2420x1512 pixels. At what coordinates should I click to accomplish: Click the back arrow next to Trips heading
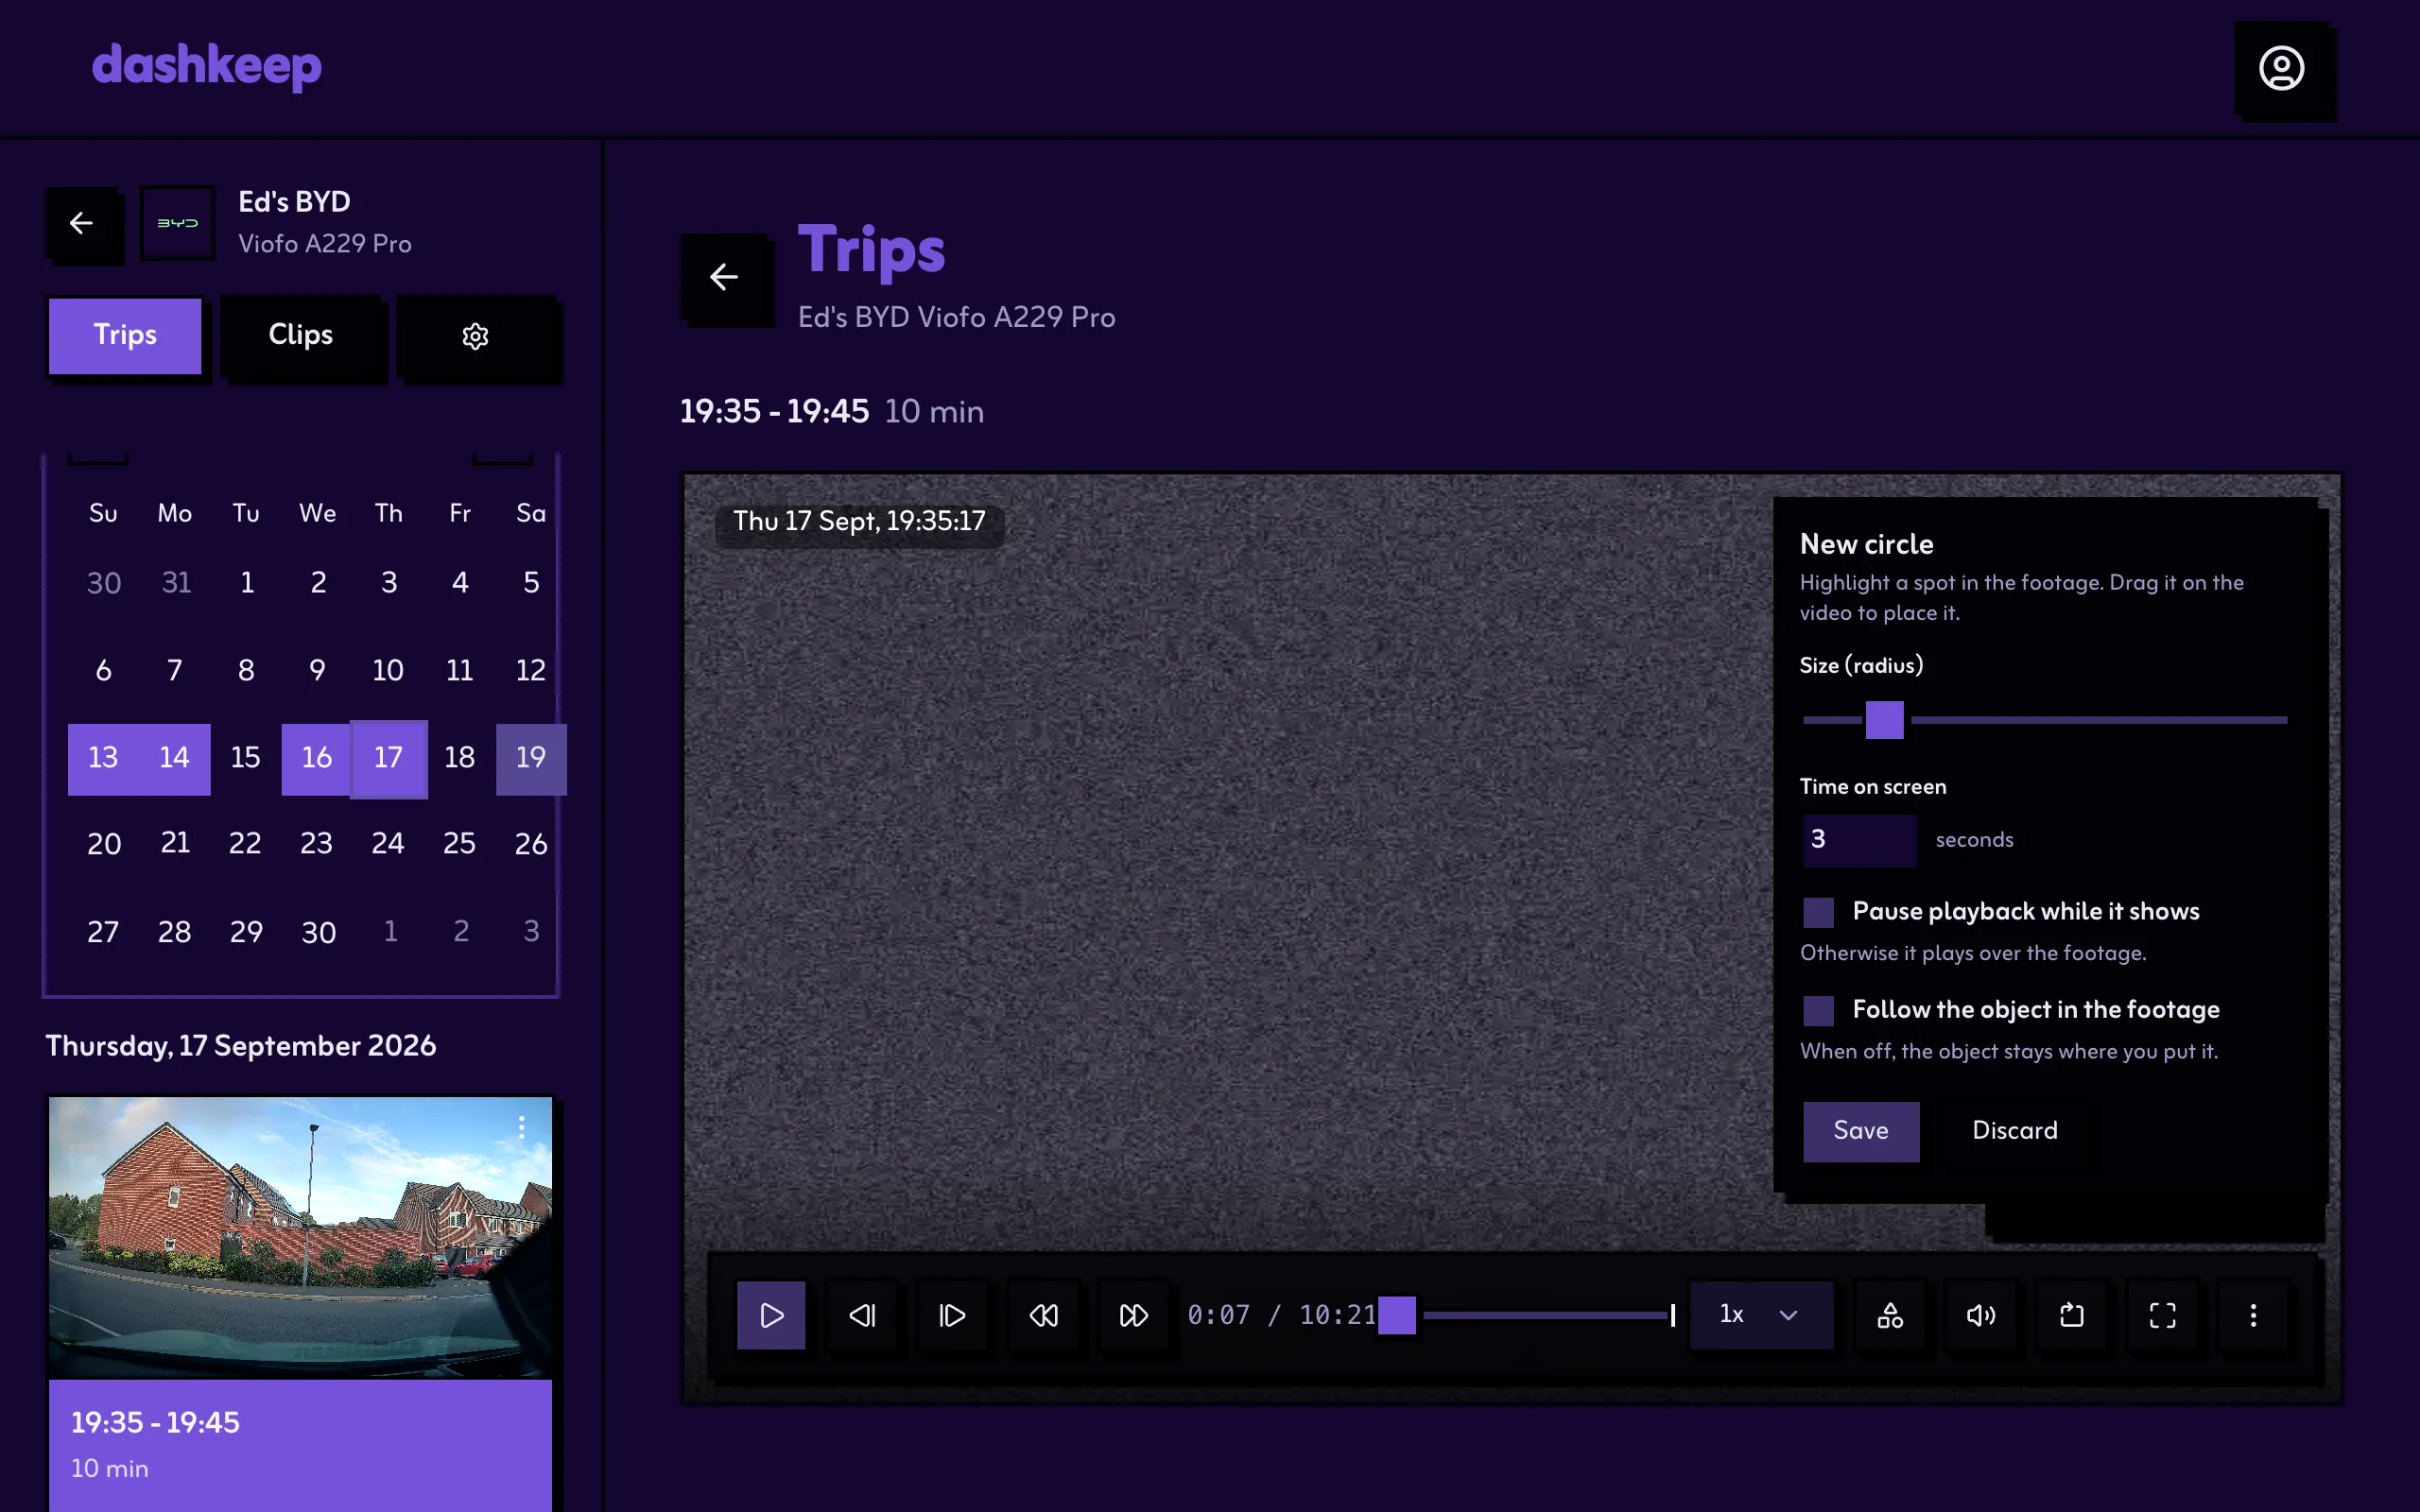[x=724, y=277]
